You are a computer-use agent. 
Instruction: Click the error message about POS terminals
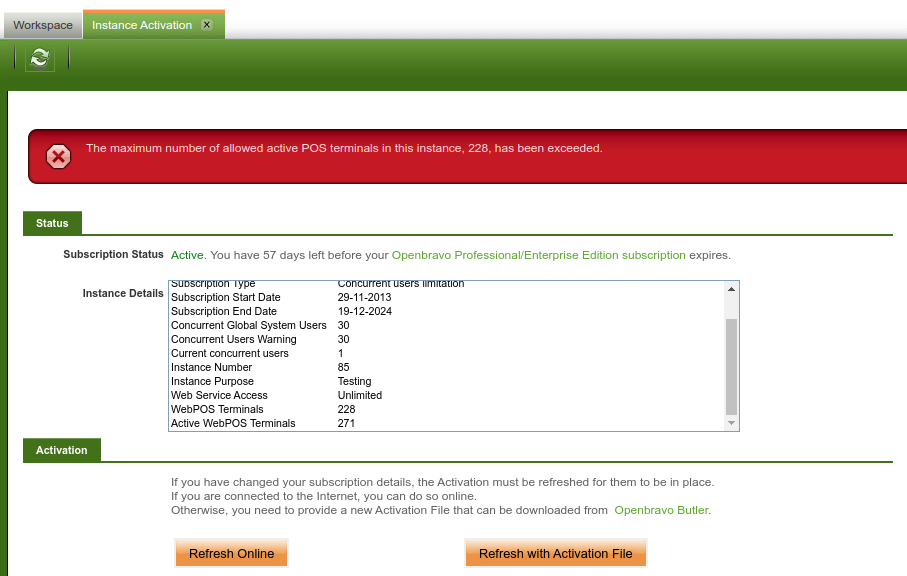click(344, 148)
